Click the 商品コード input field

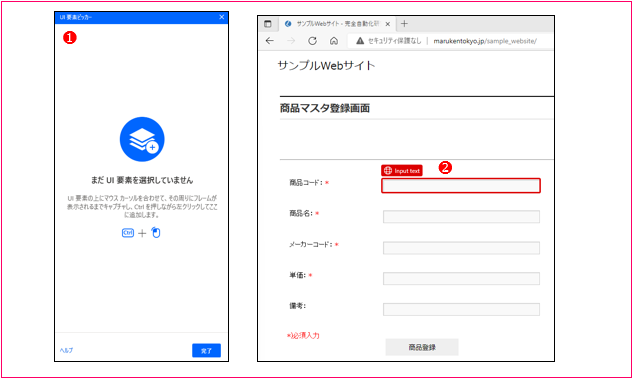pos(461,186)
